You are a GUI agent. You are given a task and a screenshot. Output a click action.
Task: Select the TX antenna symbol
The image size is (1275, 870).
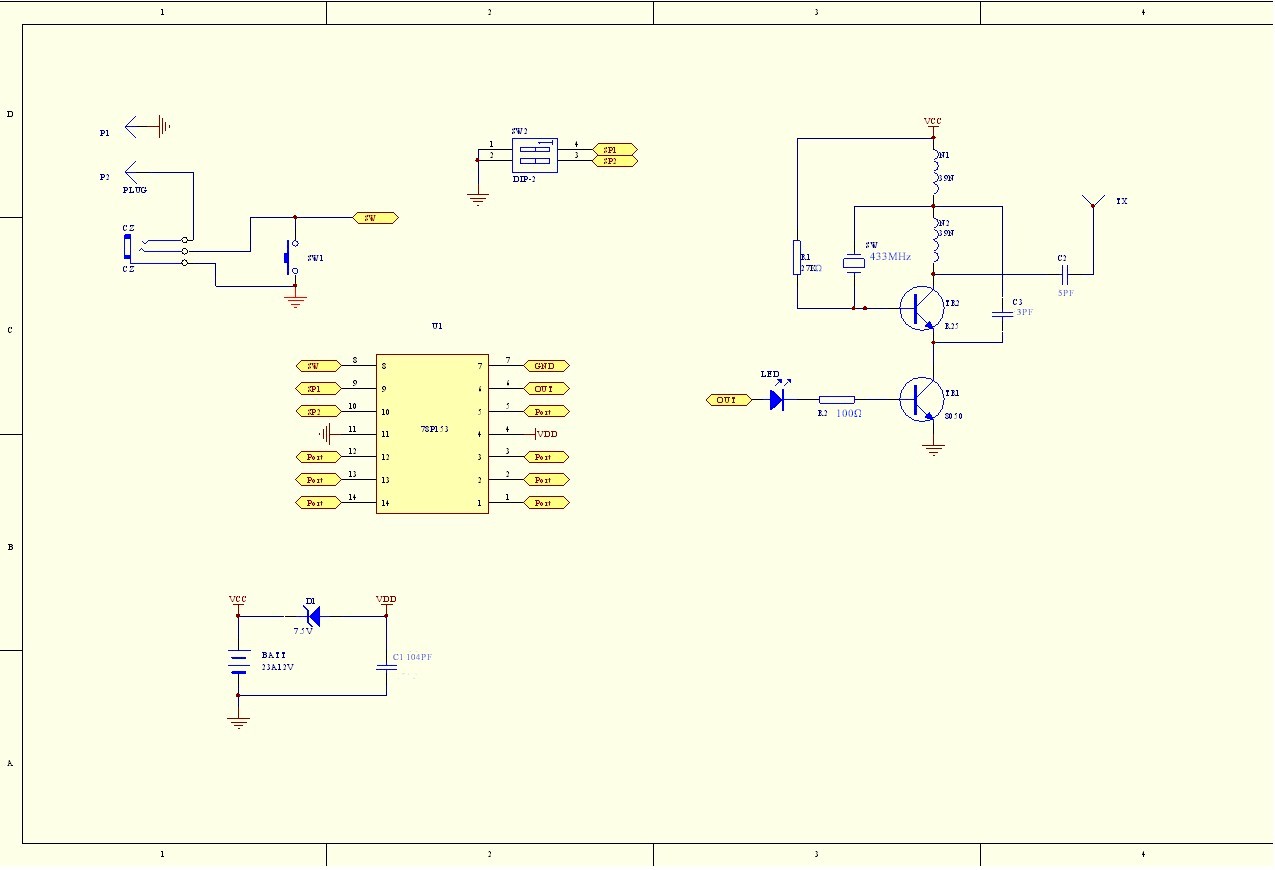pyautogui.click(x=1093, y=202)
